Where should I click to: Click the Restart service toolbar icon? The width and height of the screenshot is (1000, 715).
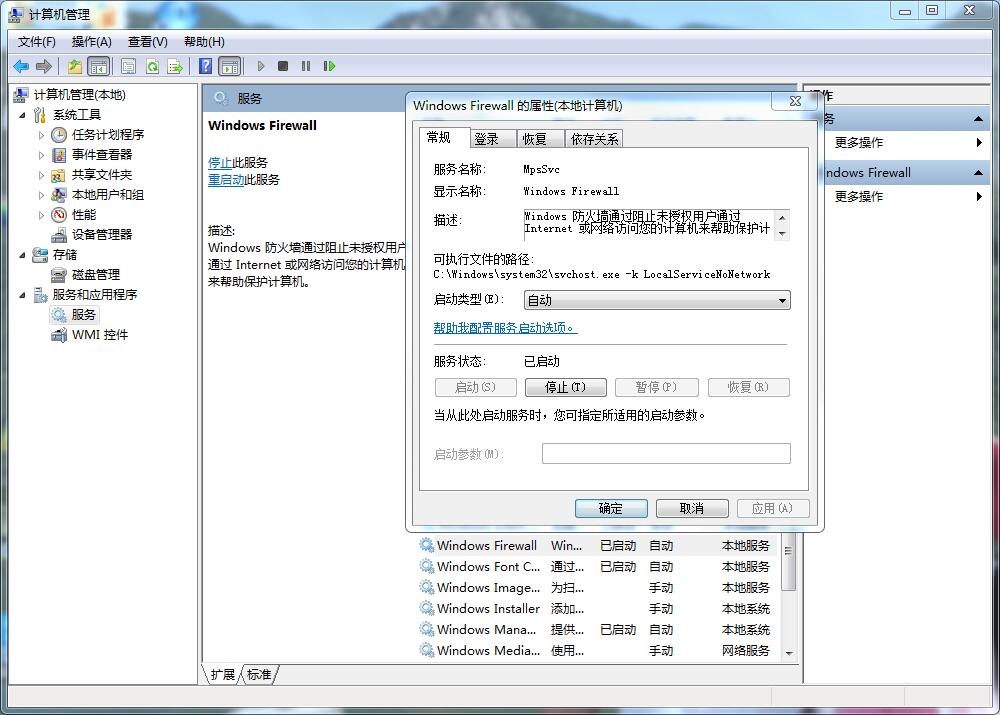click(x=329, y=67)
